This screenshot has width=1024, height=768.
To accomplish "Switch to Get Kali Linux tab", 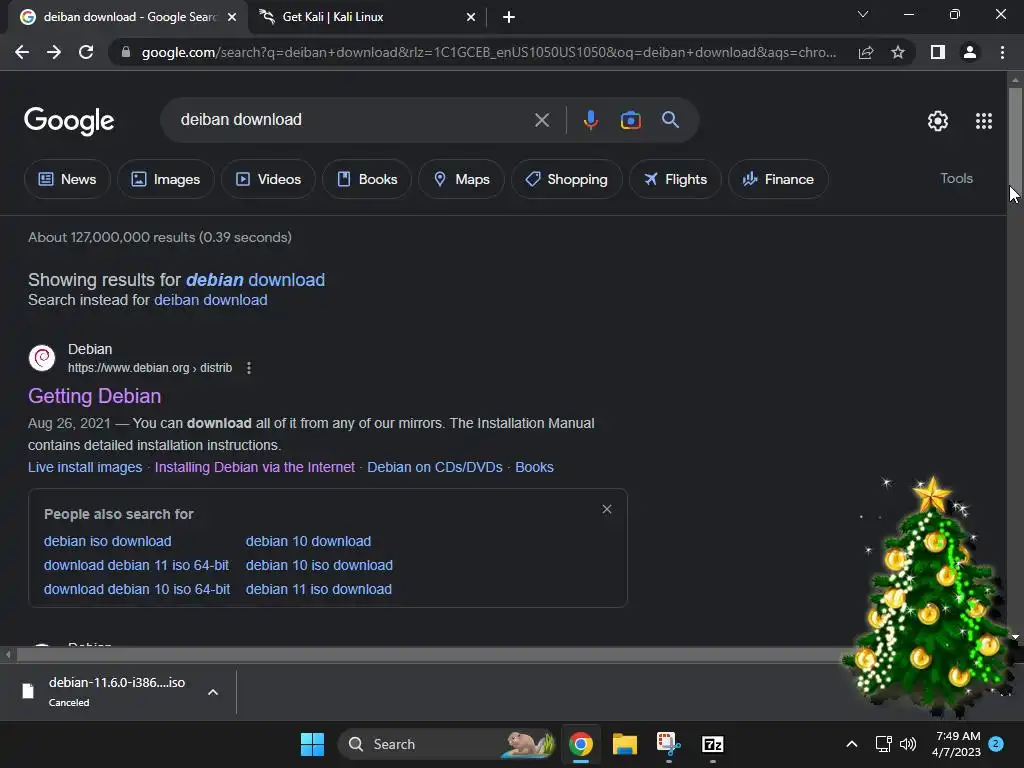I will point(366,17).
